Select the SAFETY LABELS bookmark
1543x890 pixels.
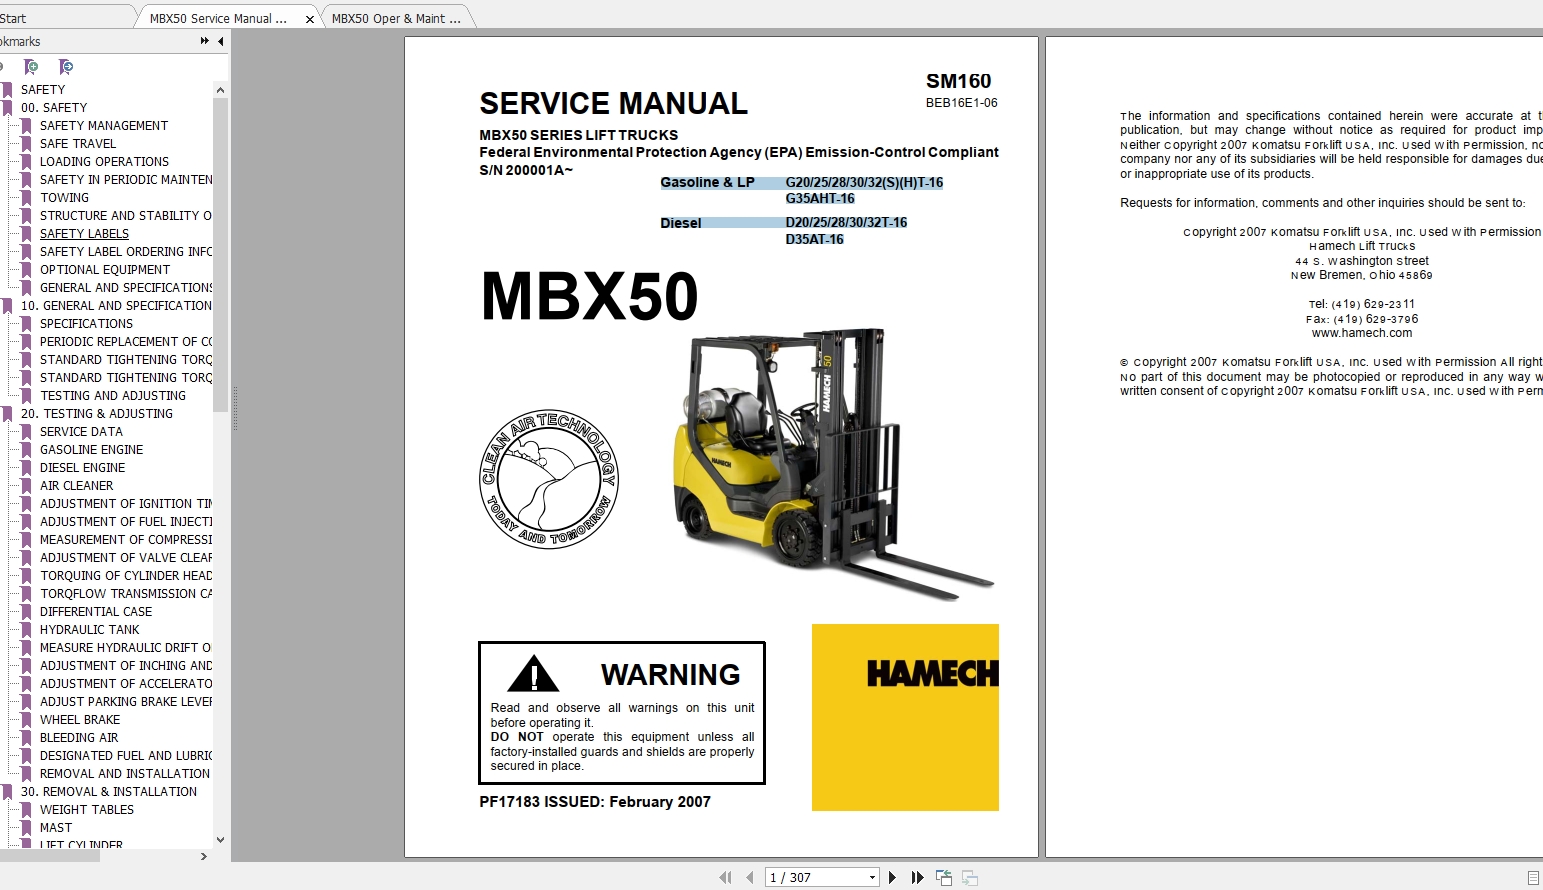[84, 233]
